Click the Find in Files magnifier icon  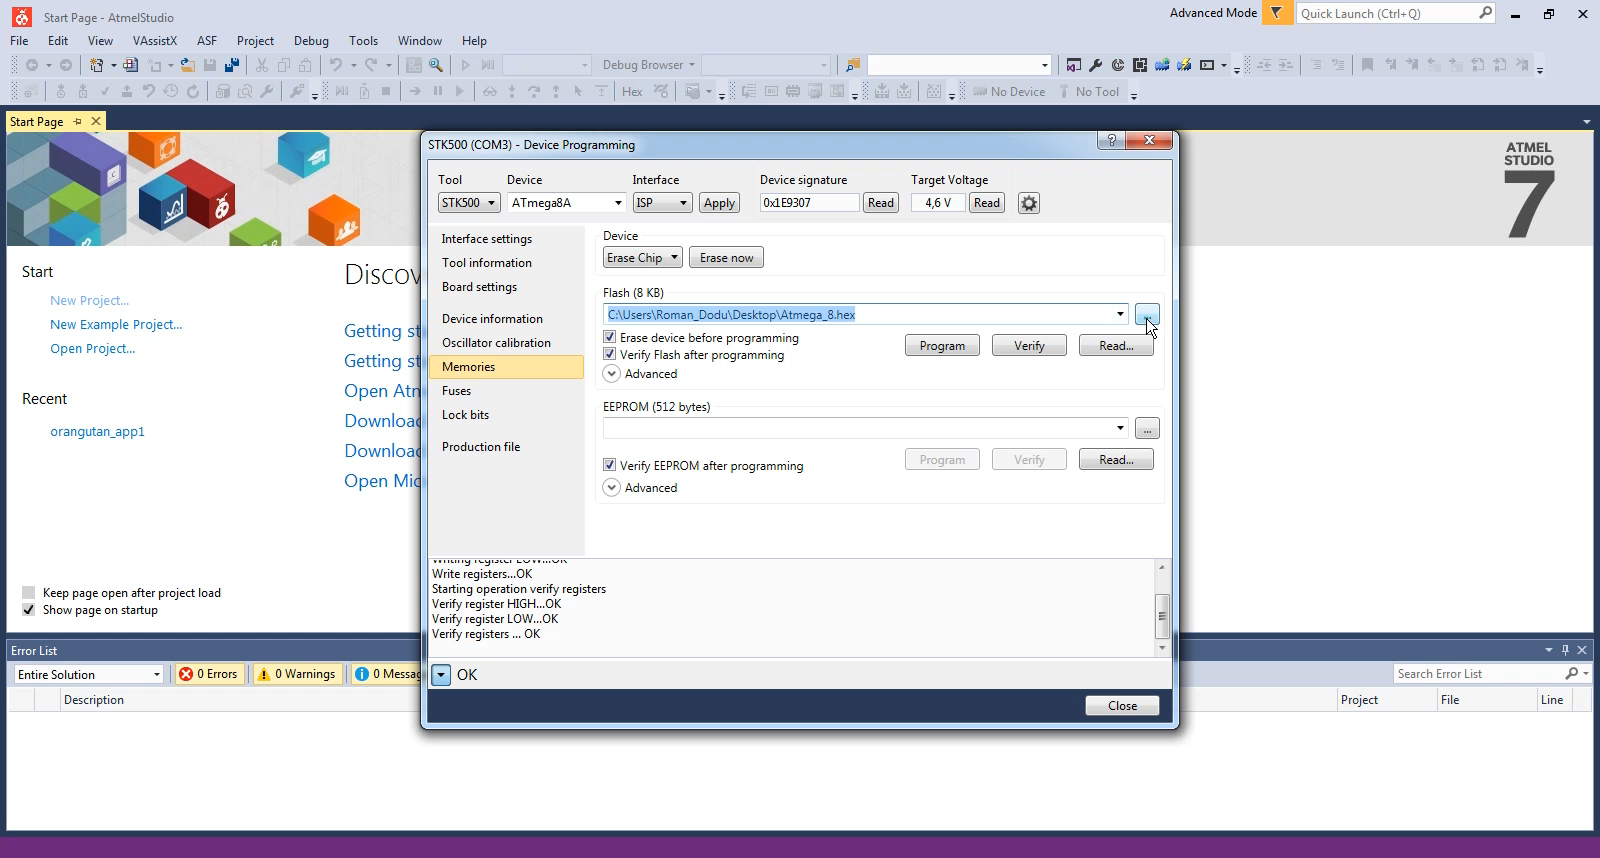436,65
